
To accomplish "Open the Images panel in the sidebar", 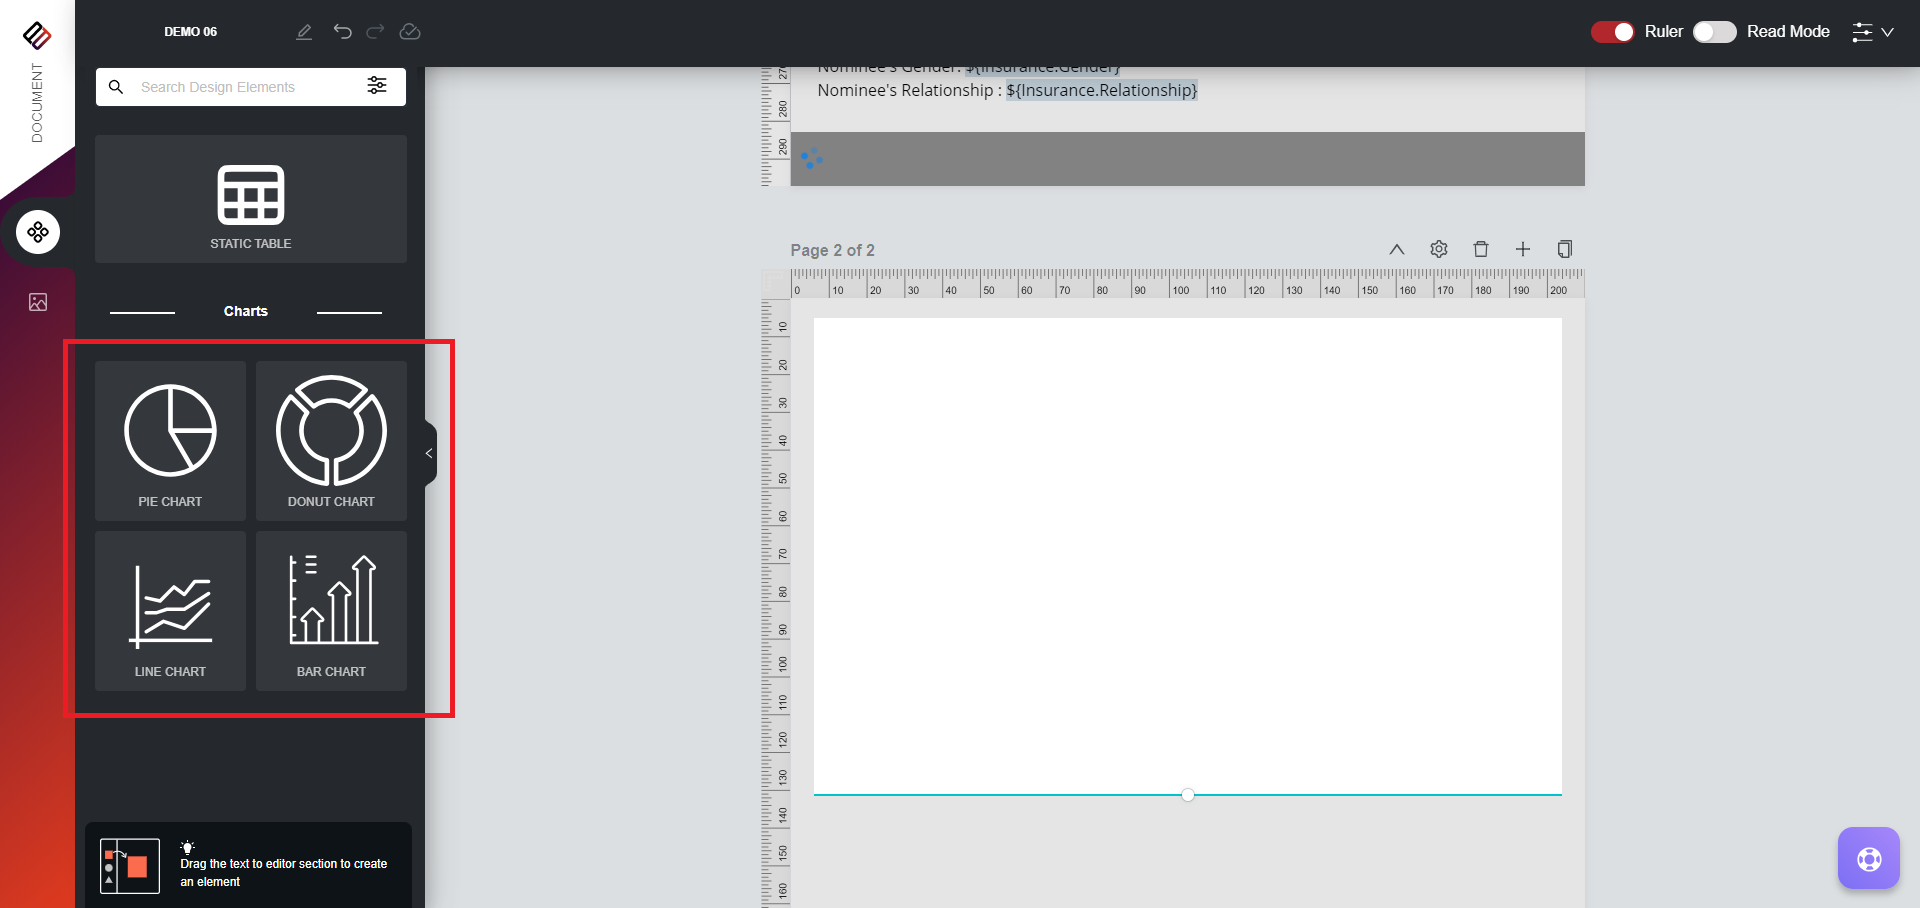I will [37, 302].
